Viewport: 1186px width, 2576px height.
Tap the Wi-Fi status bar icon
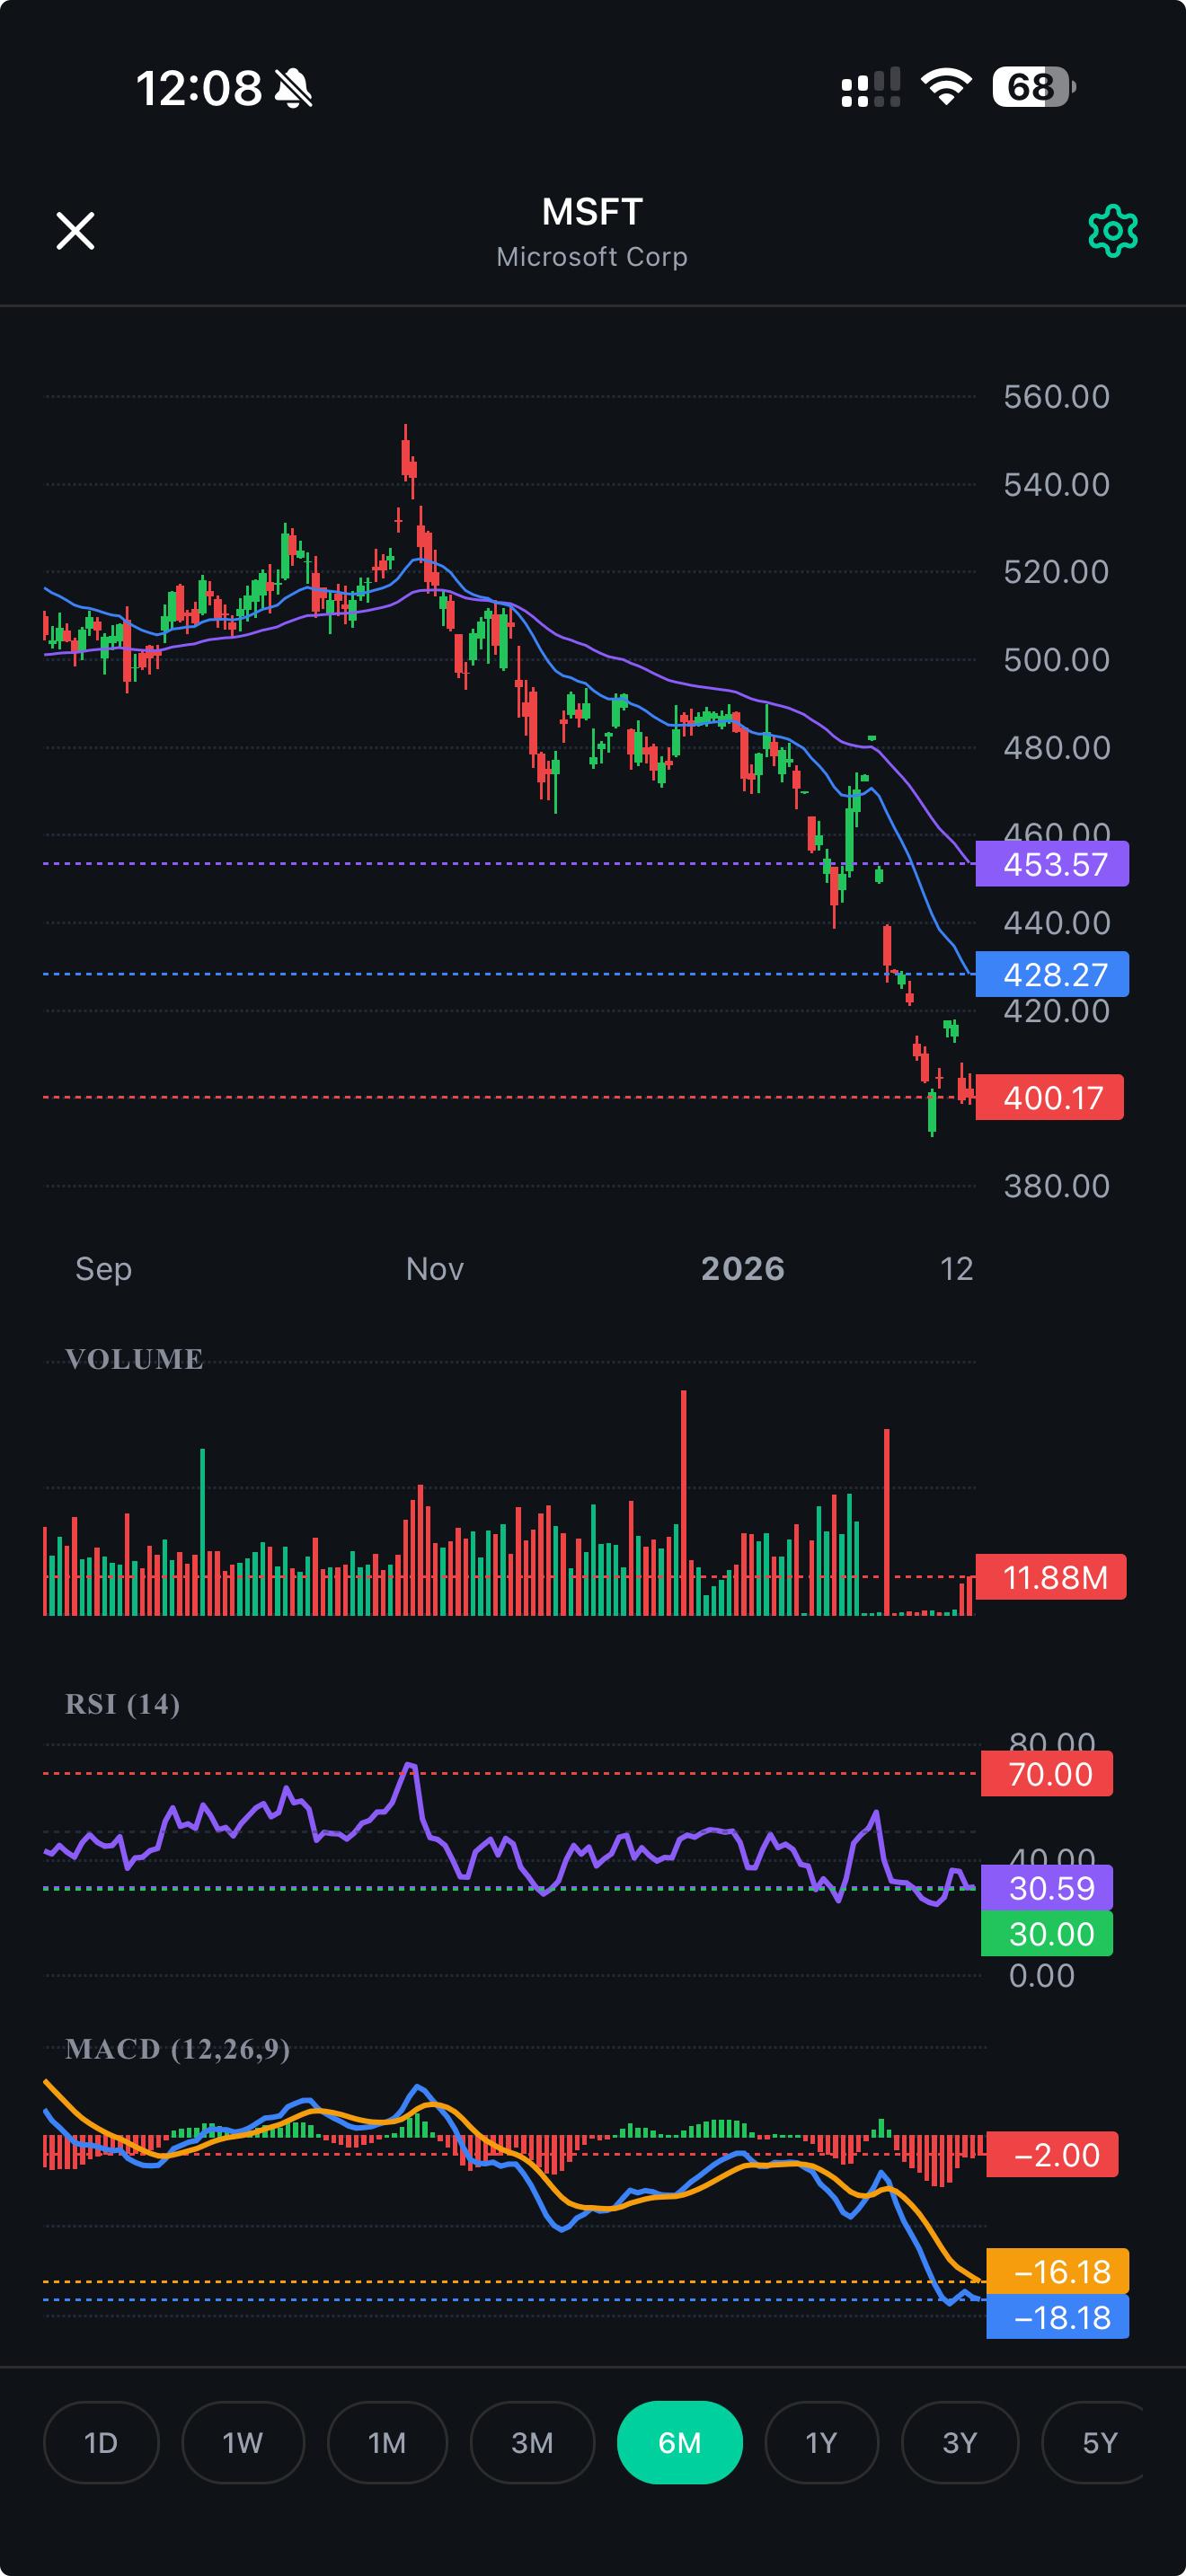click(946, 87)
